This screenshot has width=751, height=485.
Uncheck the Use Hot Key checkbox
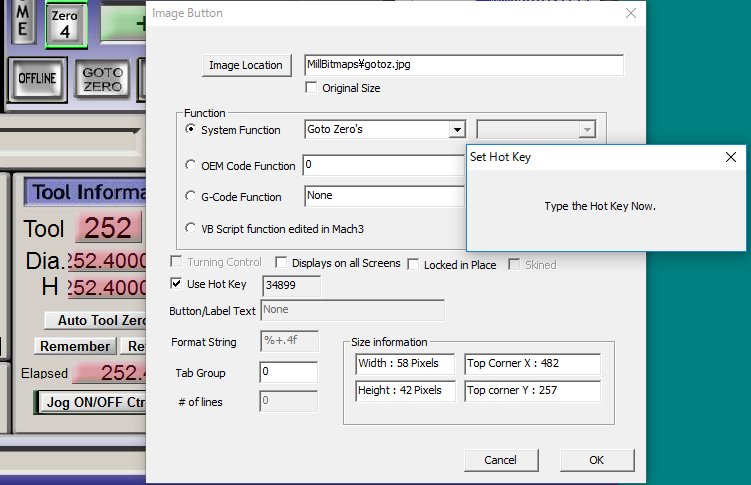click(176, 283)
